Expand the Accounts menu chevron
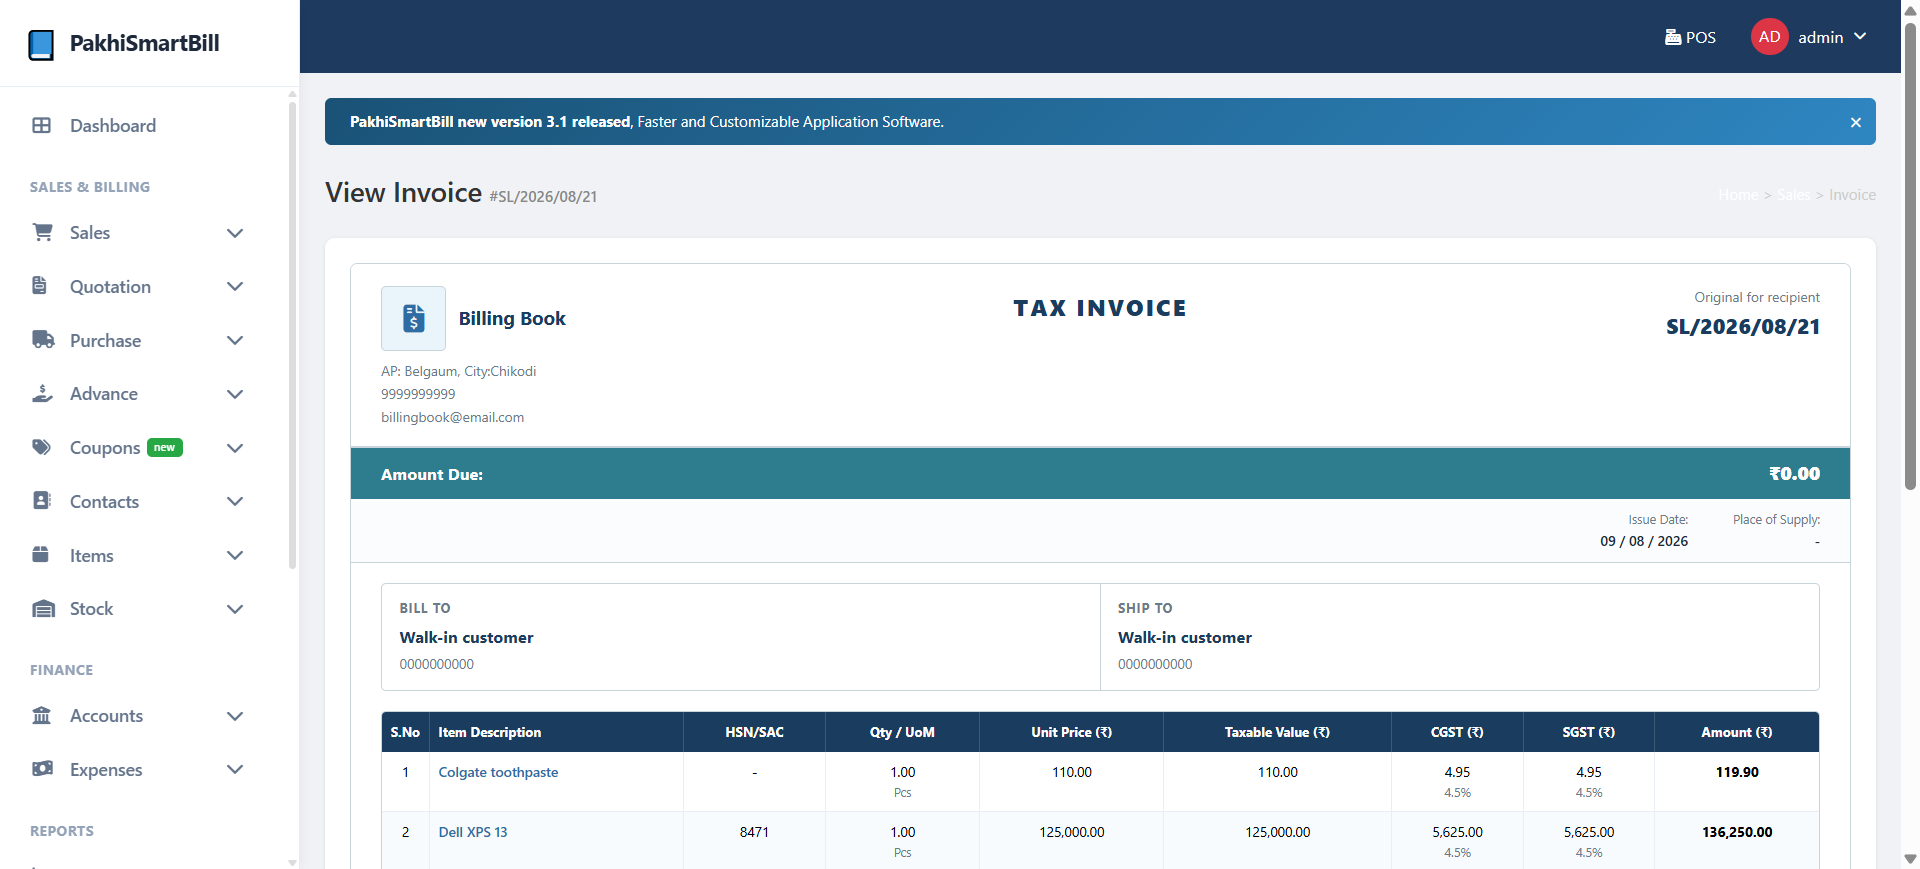The image size is (1920, 869). click(x=235, y=716)
